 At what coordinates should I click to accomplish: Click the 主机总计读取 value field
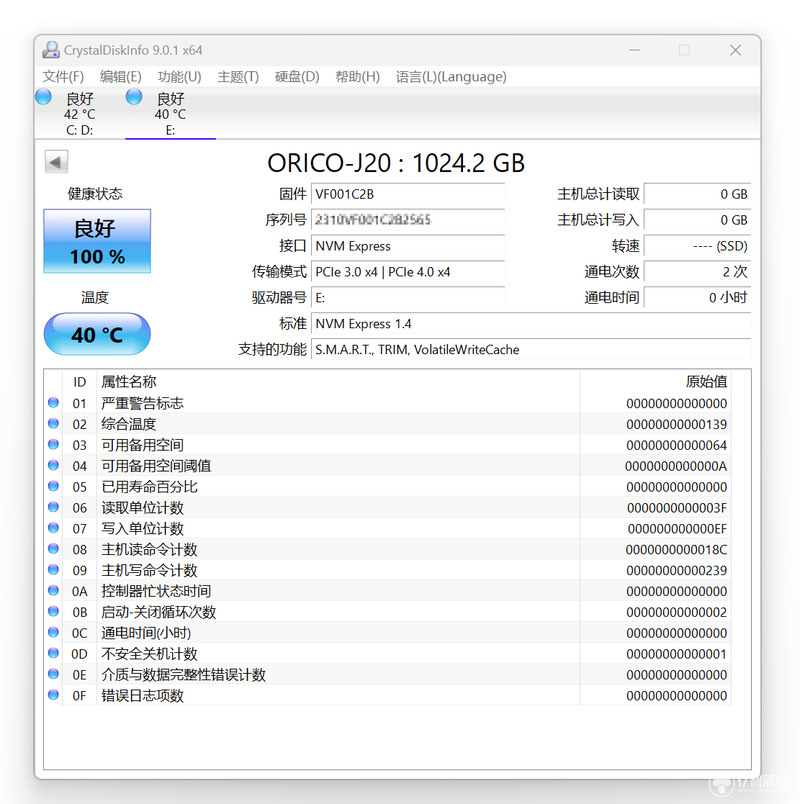coord(697,194)
